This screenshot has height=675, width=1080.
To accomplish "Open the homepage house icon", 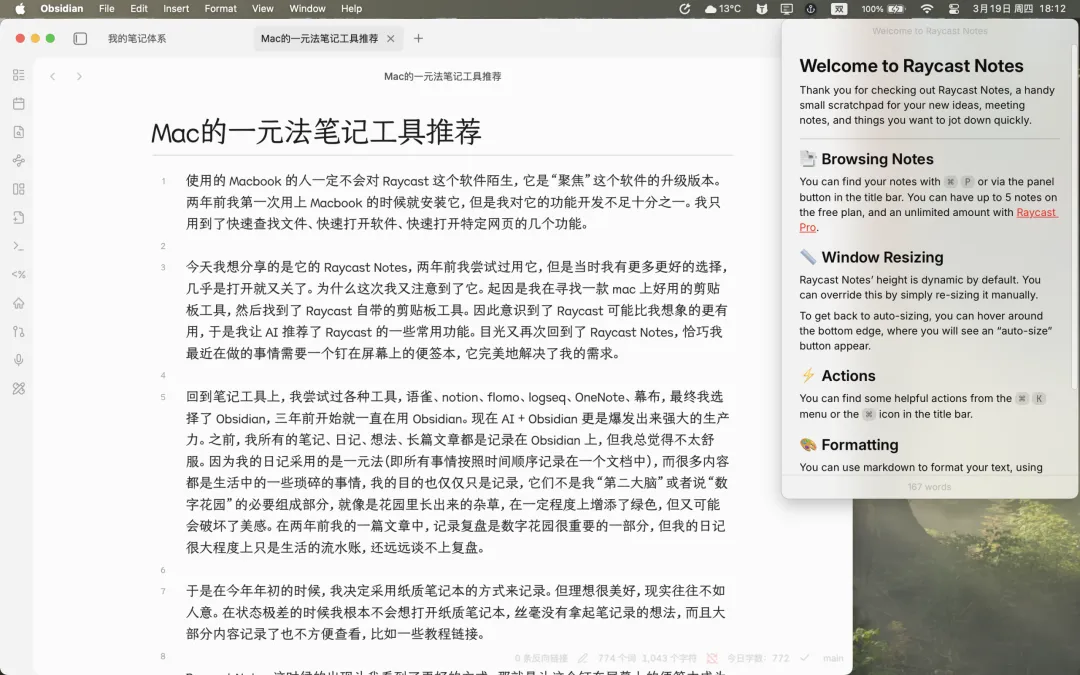I will coord(19,303).
